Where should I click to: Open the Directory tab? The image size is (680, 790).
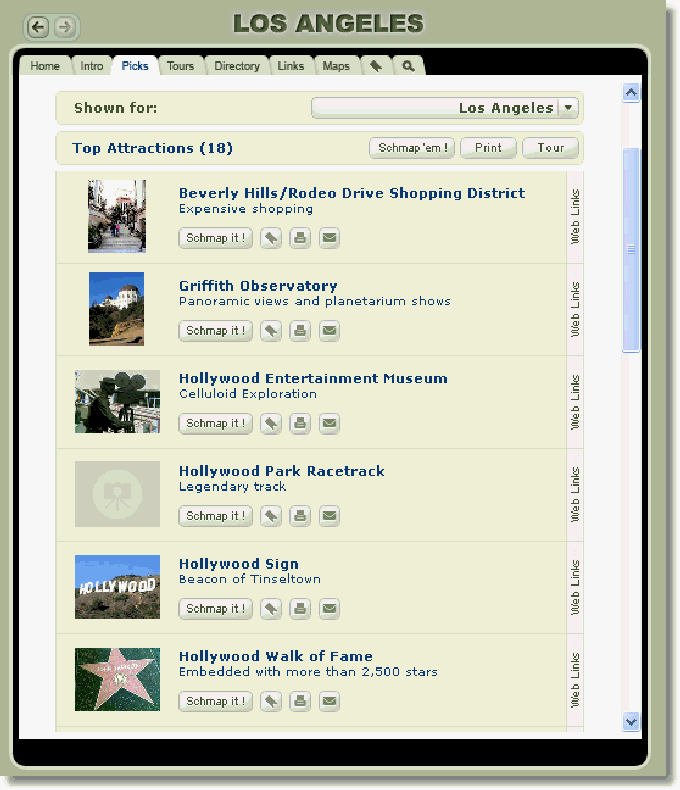[237, 66]
